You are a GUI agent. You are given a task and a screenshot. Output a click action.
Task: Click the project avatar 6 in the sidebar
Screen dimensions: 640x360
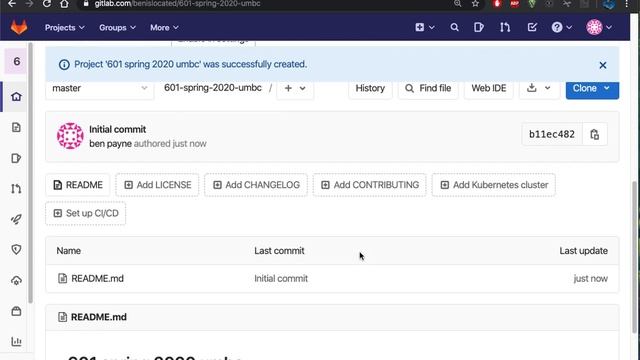pos(16,62)
